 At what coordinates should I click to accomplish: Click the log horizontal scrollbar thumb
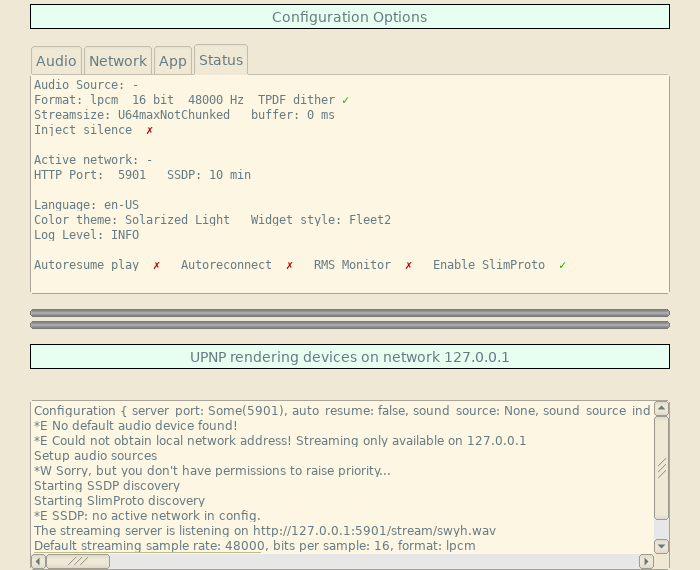pos(78,561)
